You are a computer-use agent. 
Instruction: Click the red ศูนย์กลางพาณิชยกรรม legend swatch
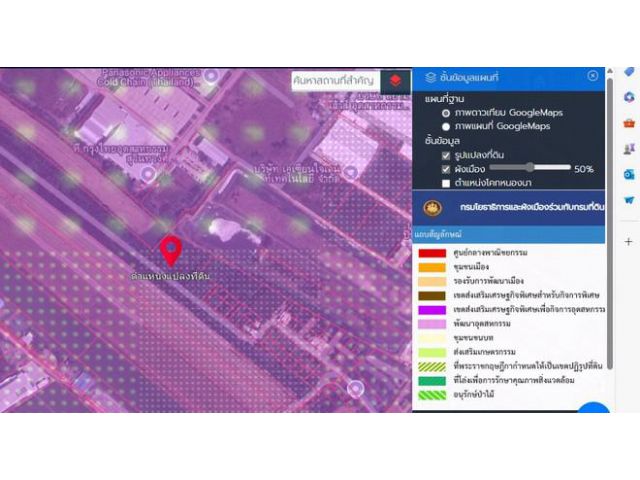click(432, 254)
